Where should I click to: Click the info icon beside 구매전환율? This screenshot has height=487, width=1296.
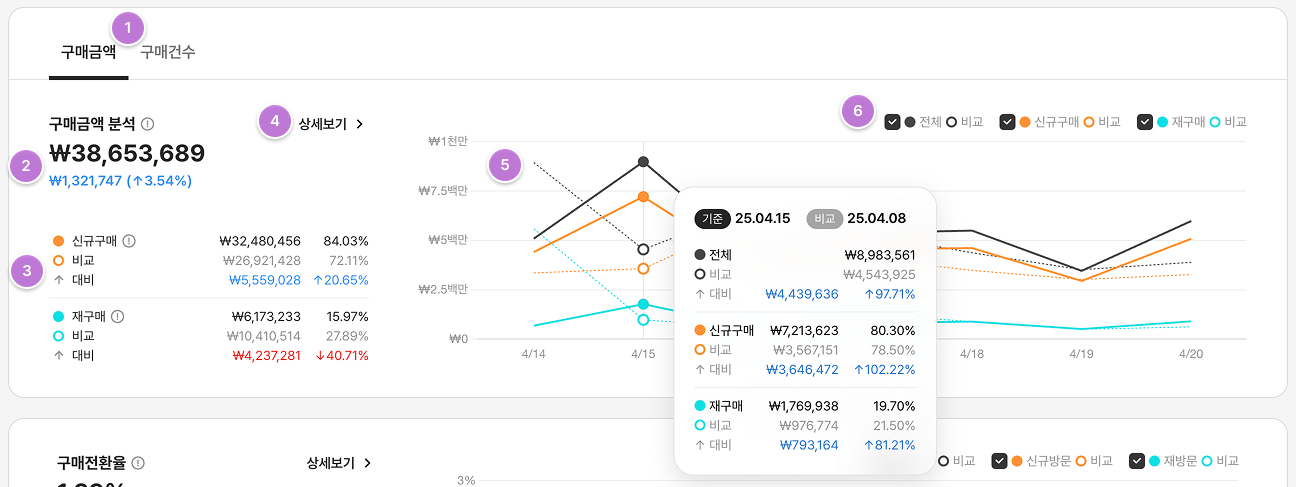point(138,463)
